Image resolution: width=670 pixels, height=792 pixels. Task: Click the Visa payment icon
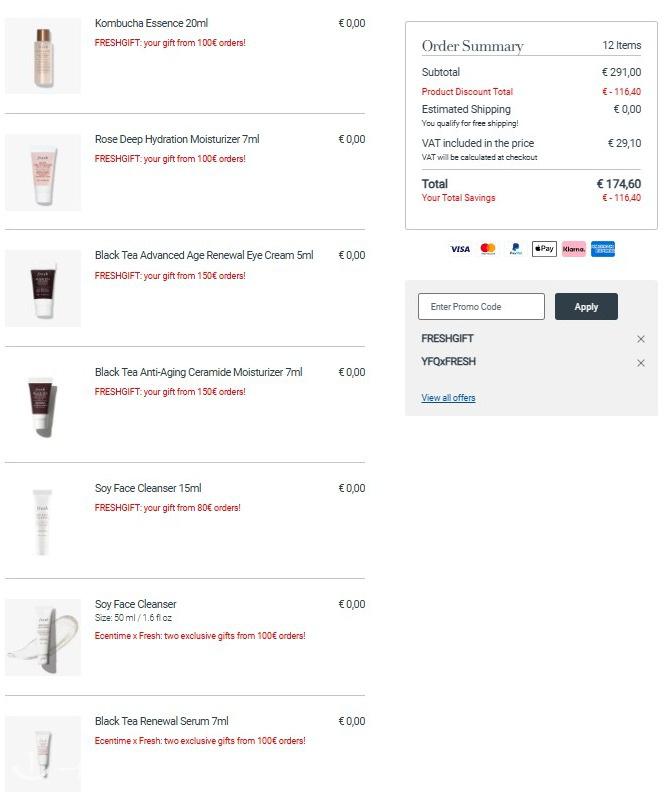point(460,249)
